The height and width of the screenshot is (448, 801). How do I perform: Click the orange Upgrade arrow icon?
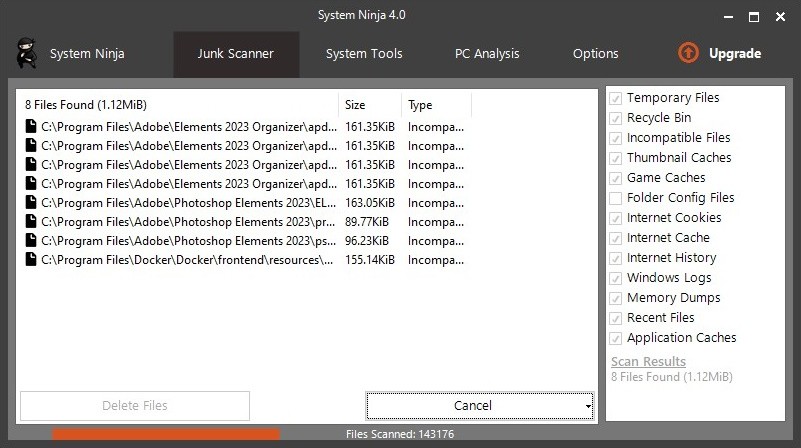pyautogui.click(x=688, y=53)
